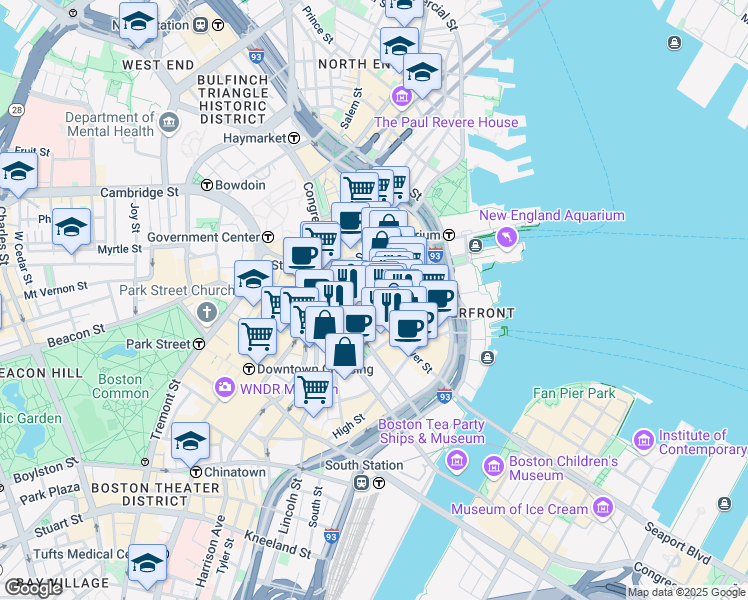748x600 pixels.
Task: Click the Aquarium T station icon
Action: (448, 235)
